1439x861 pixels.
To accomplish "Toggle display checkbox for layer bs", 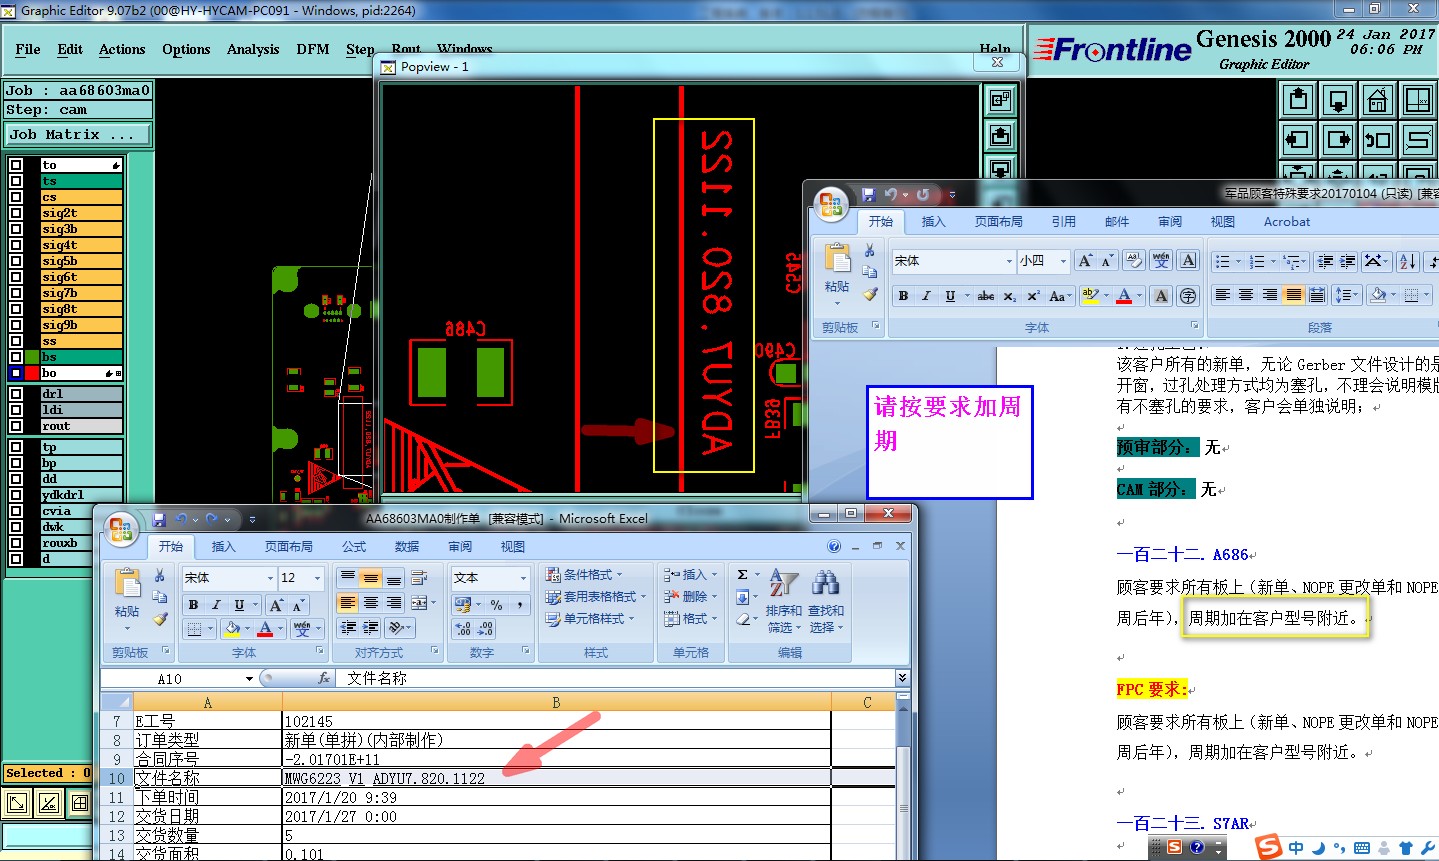I will pyautogui.click(x=16, y=357).
